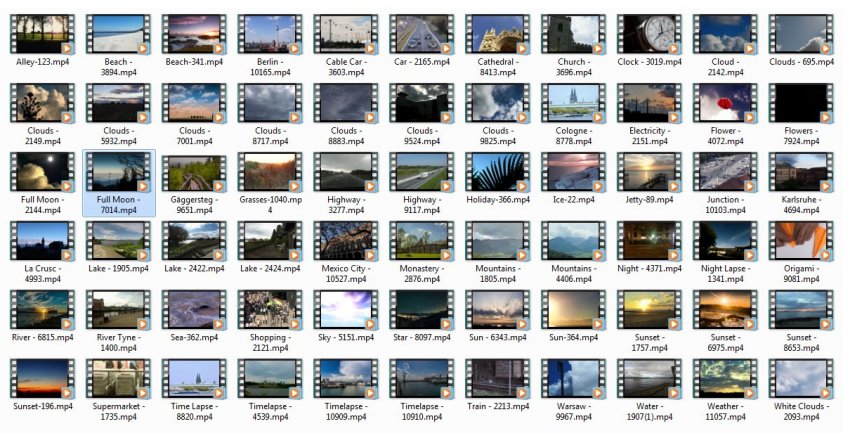
Task: Click Cologne - 8778.mp4 video icon
Action: point(574,104)
